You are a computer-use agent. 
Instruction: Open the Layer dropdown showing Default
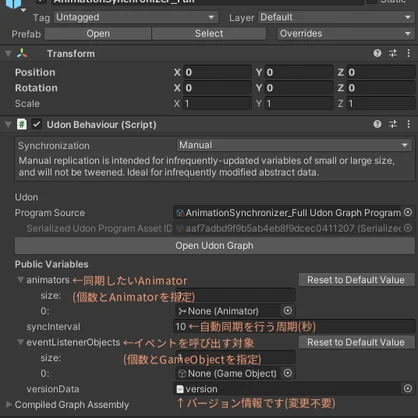[336, 17]
